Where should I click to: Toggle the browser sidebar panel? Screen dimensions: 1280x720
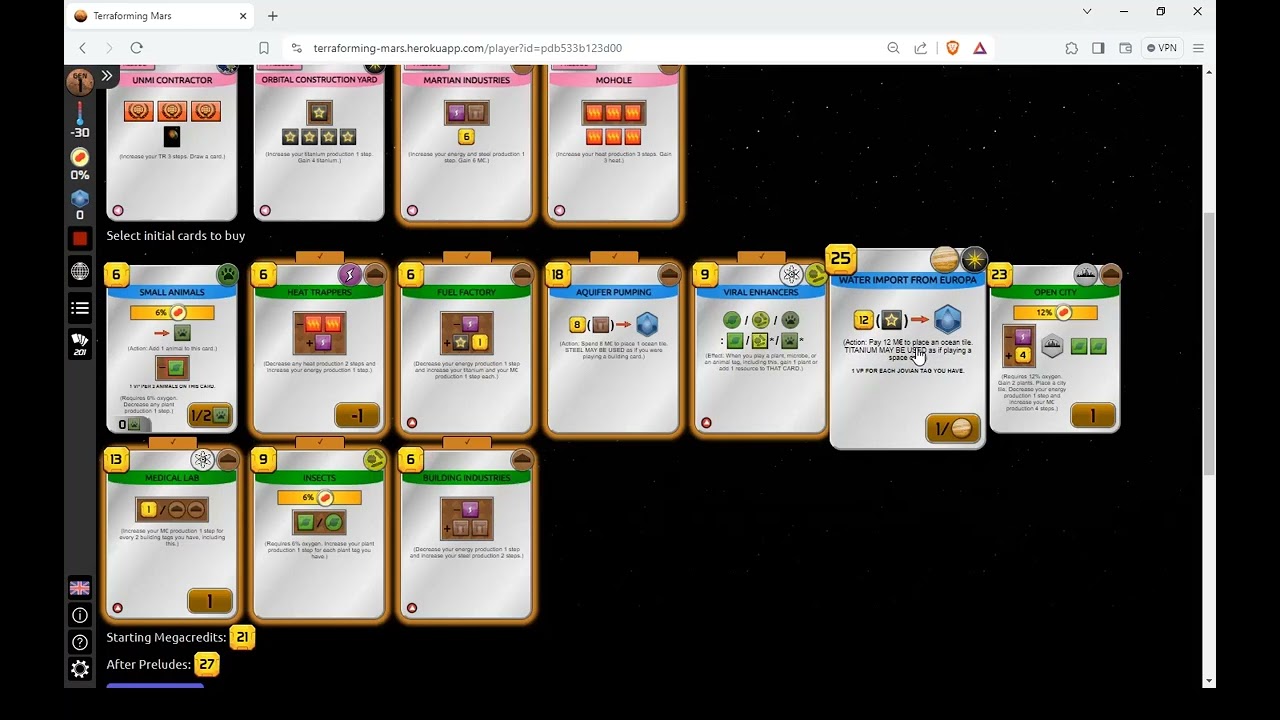pyautogui.click(x=1098, y=48)
